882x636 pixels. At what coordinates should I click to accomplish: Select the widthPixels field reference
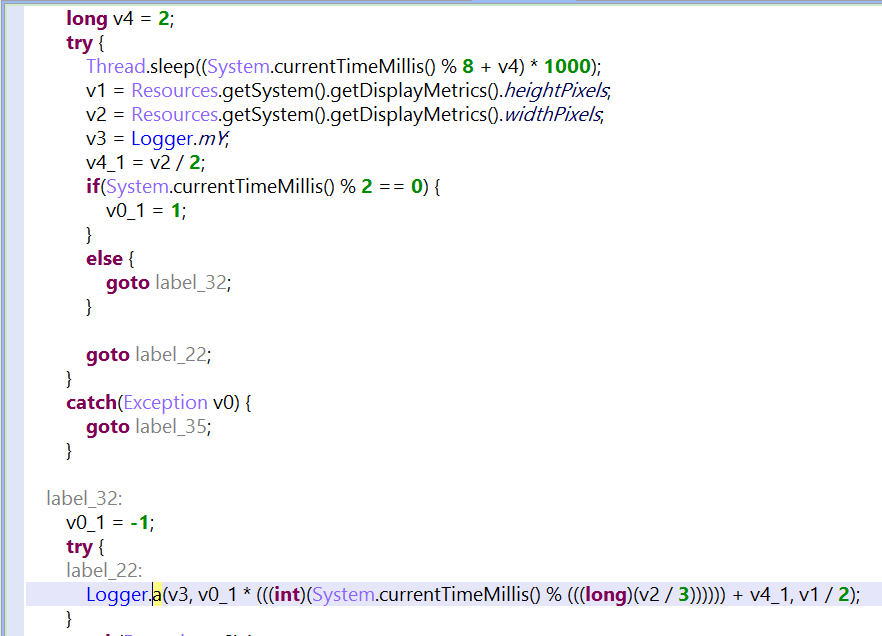(x=552, y=114)
